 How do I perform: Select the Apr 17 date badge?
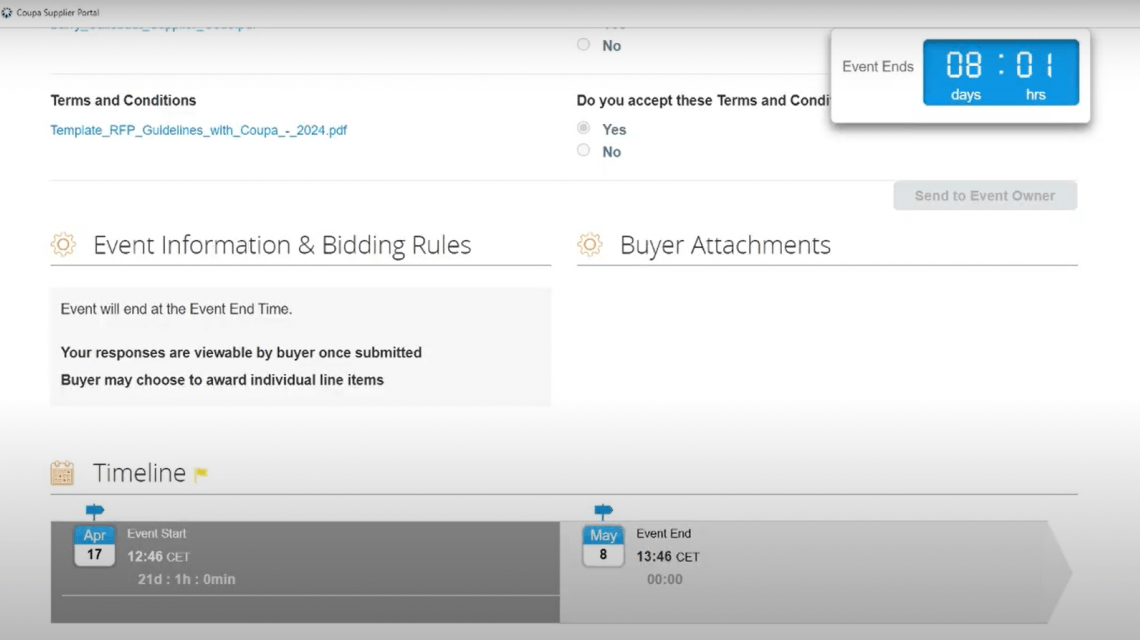tap(95, 545)
